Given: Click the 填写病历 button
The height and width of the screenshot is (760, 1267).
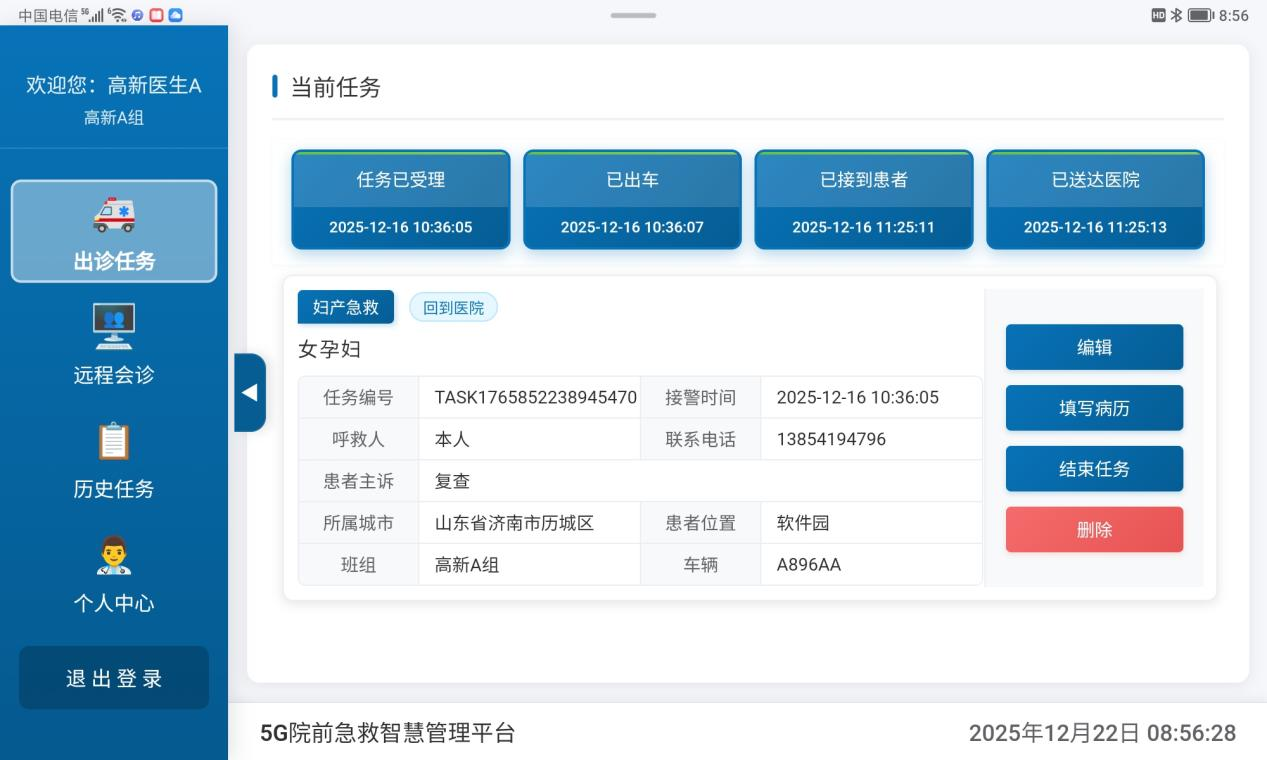Looking at the screenshot, I should tap(1094, 408).
